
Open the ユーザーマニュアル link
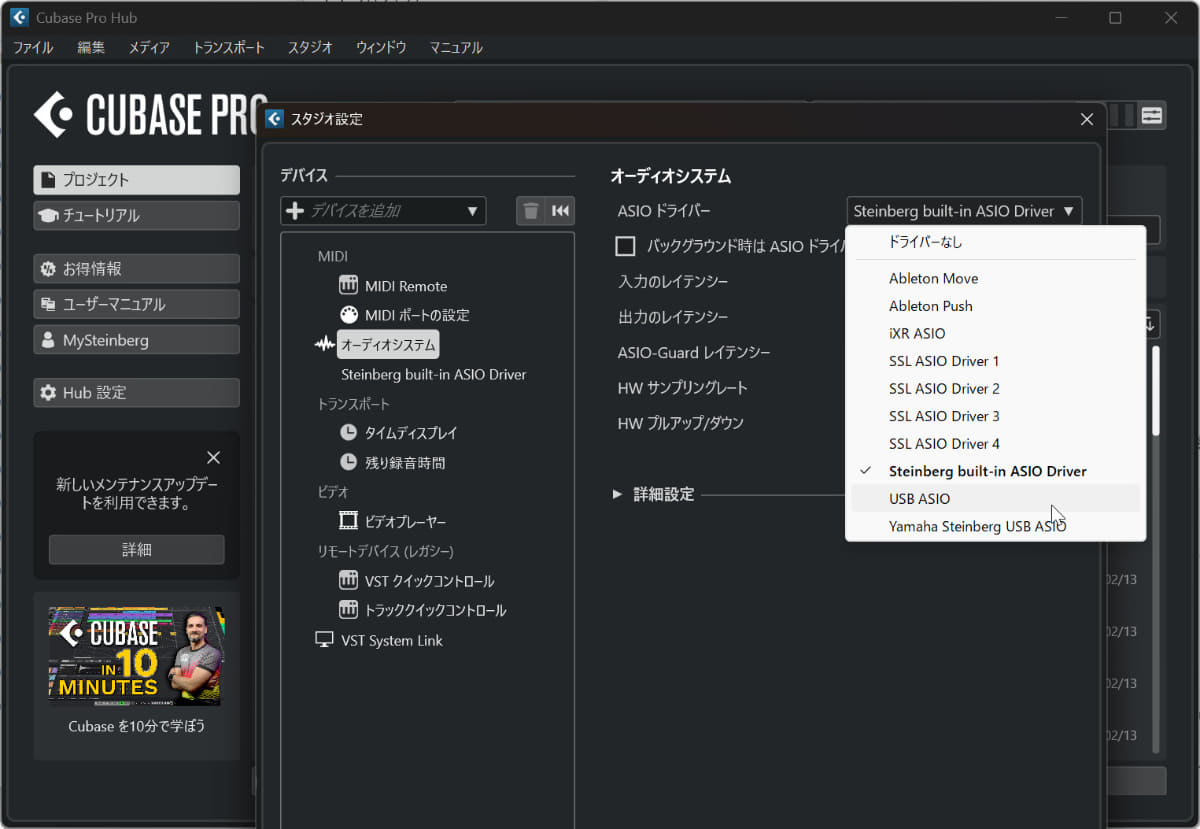pyautogui.click(x=136, y=304)
